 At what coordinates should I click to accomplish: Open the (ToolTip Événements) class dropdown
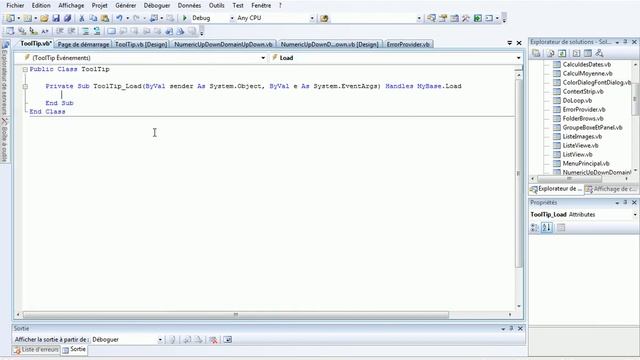pyautogui.click(x=263, y=58)
